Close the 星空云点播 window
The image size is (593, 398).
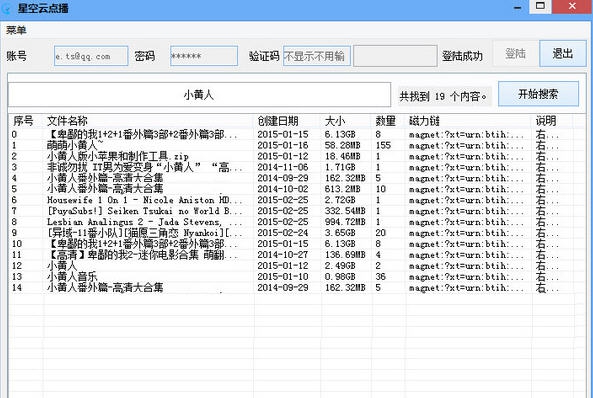pyautogui.click(x=572, y=6)
